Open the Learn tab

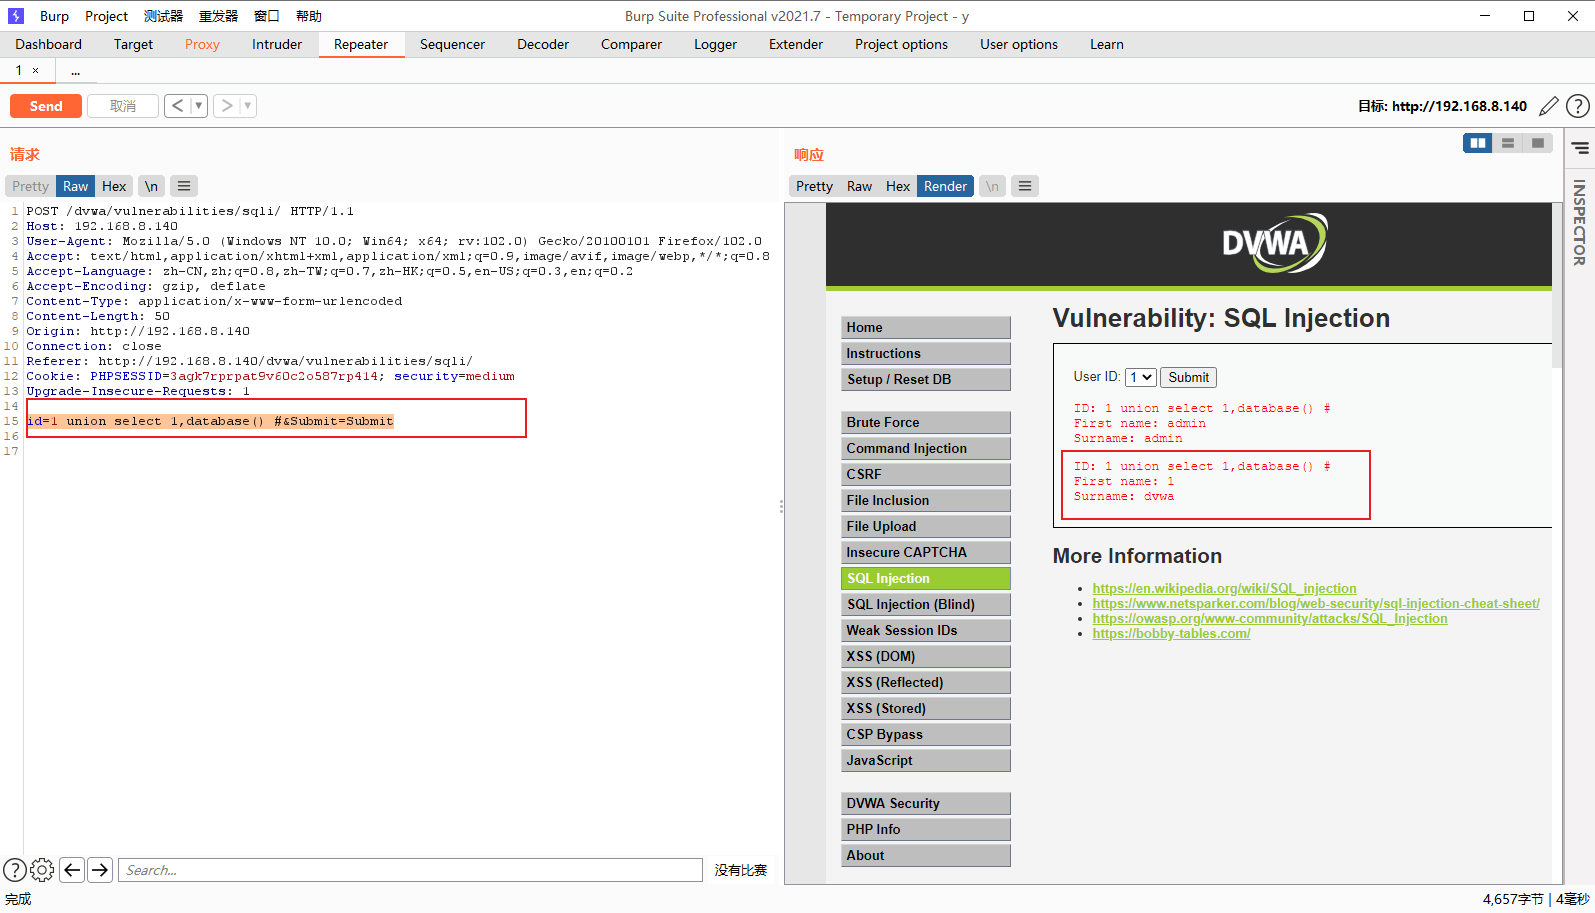coord(1107,44)
